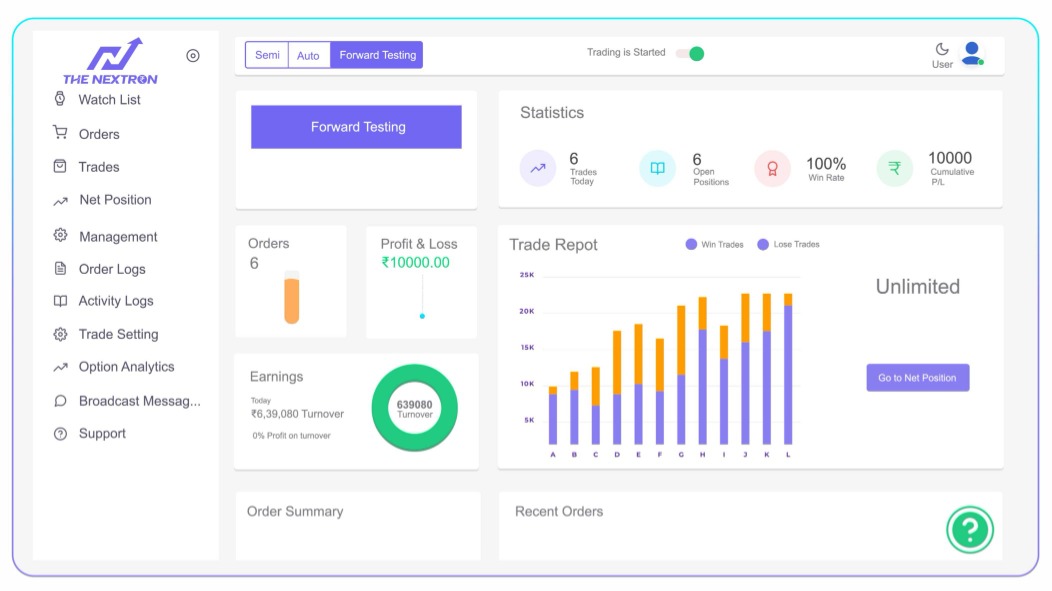Click the Watch List watch icon
Image resolution: width=1052 pixels, height=591 pixels.
tap(60, 99)
